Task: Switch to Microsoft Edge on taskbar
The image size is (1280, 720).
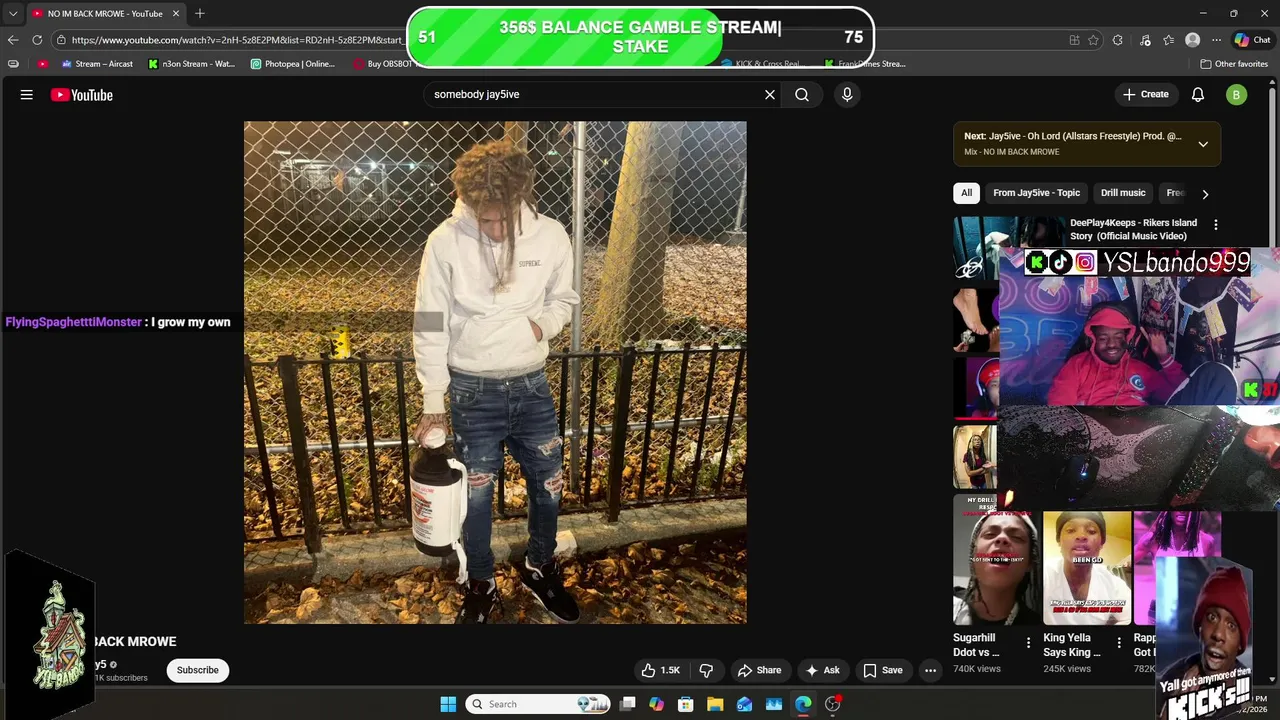Action: coord(803,704)
